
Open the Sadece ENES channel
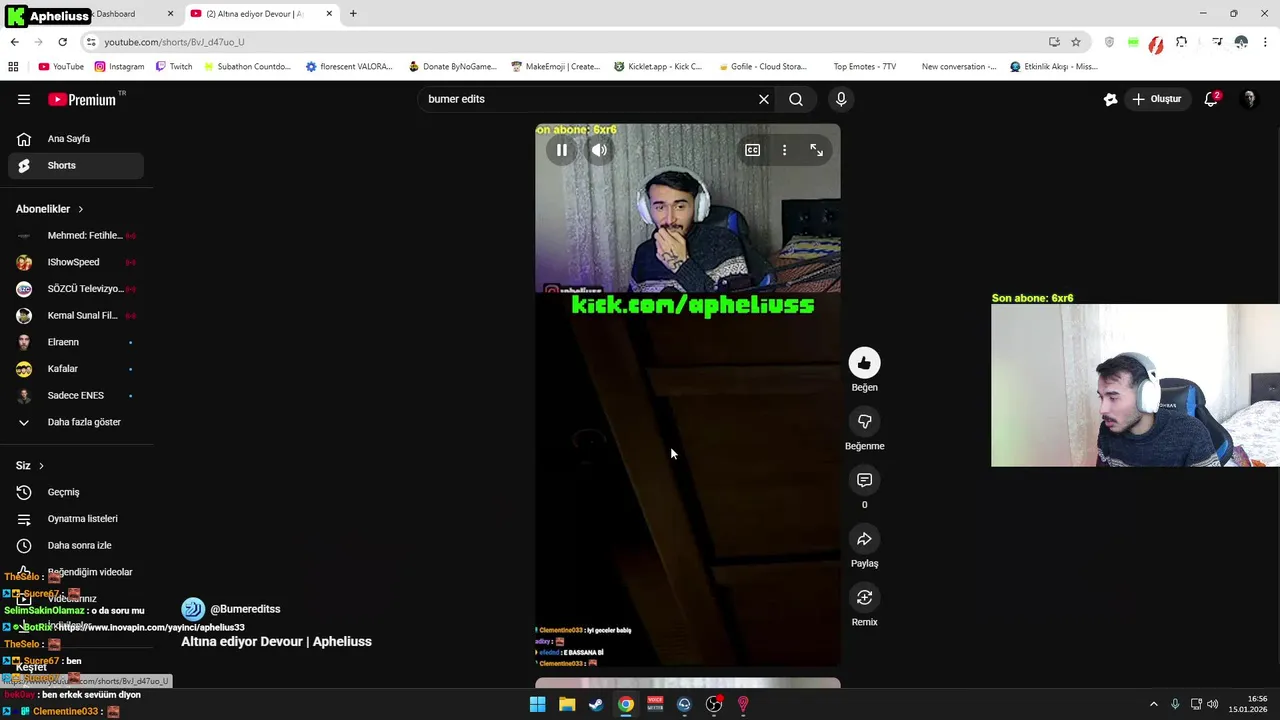click(x=76, y=395)
